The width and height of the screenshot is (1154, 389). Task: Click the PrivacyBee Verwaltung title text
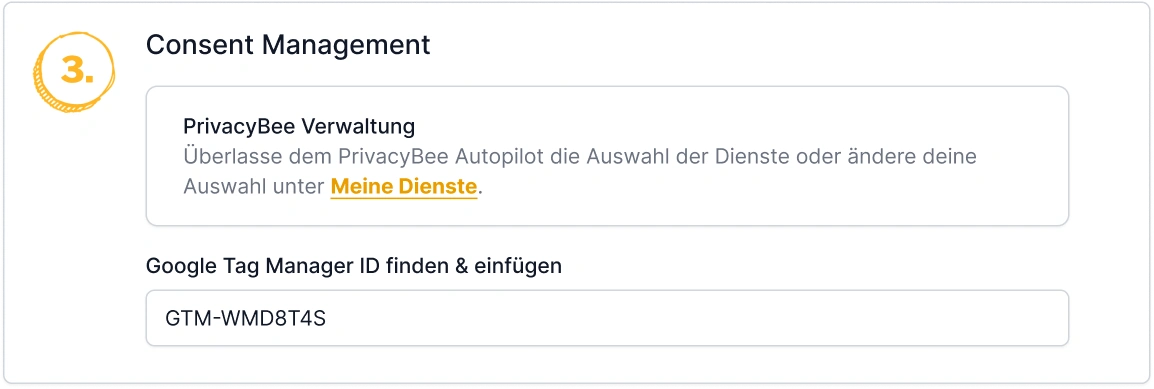point(299,126)
